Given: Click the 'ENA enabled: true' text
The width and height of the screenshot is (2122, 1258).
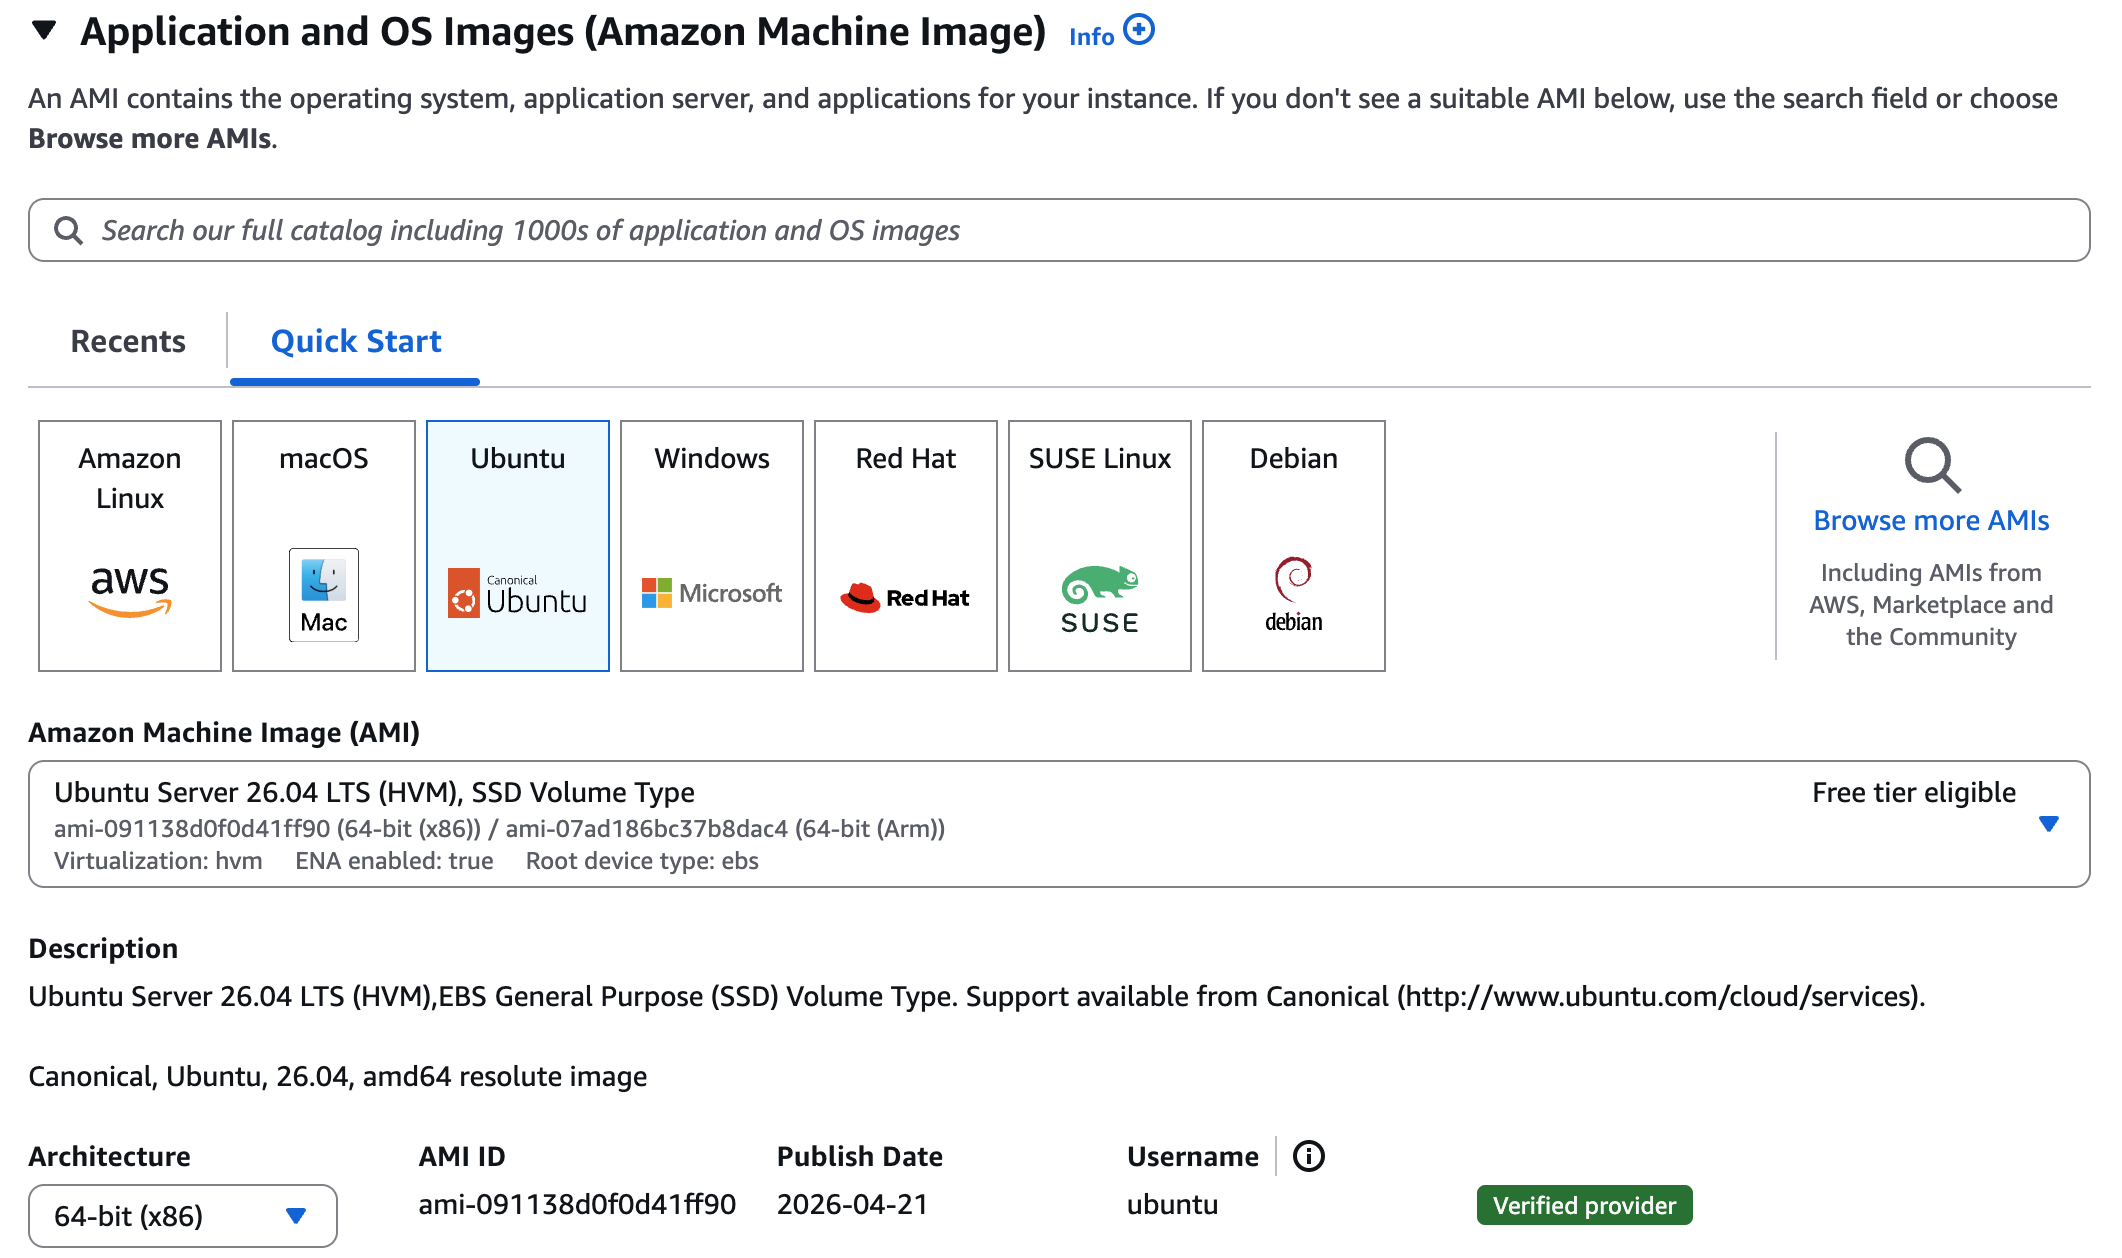Looking at the screenshot, I should coord(394,861).
